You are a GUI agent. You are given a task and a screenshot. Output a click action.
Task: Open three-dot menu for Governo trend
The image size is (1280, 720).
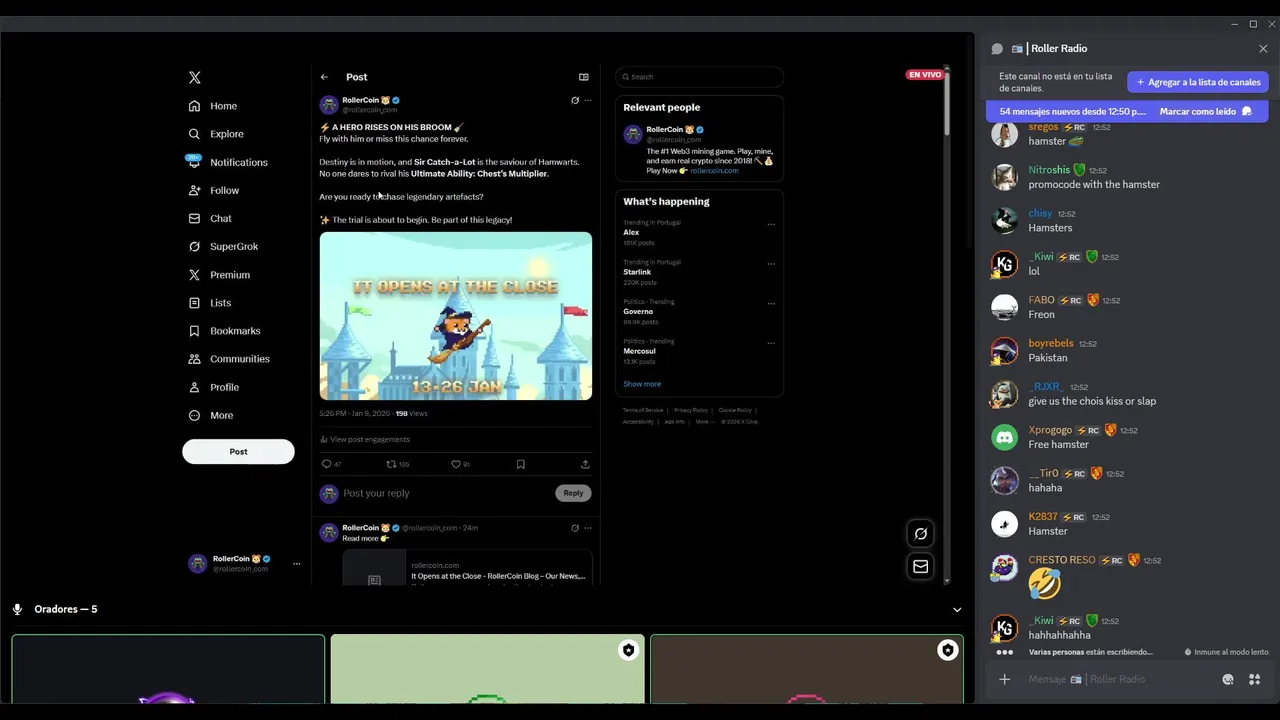pyautogui.click(x=771, y=303)
